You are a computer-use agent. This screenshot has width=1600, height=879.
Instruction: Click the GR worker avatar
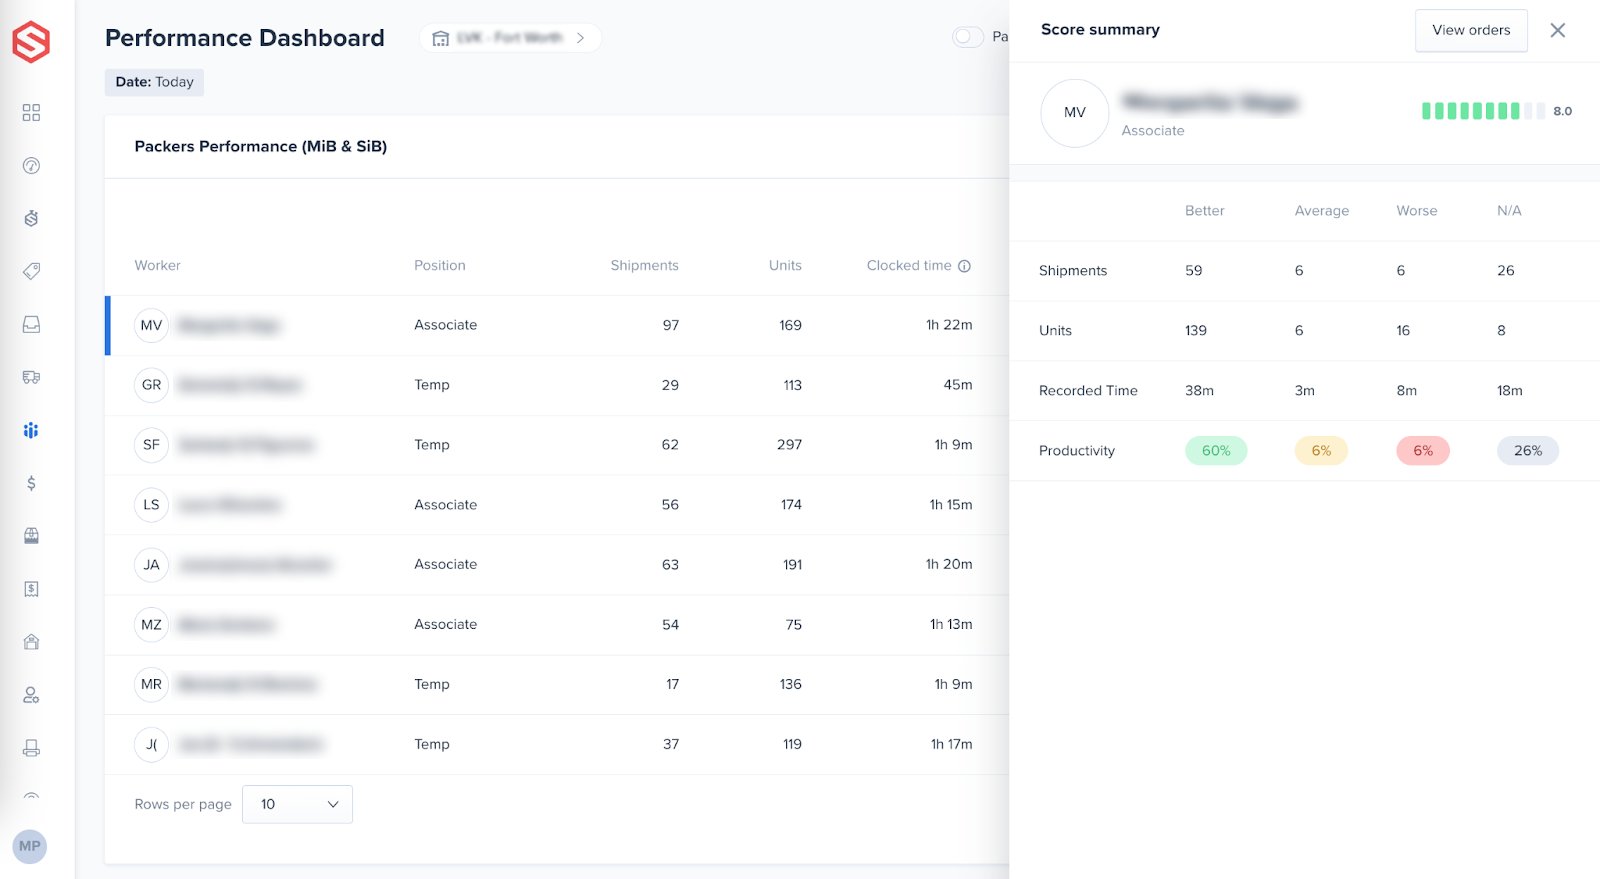tap(151, 385)
